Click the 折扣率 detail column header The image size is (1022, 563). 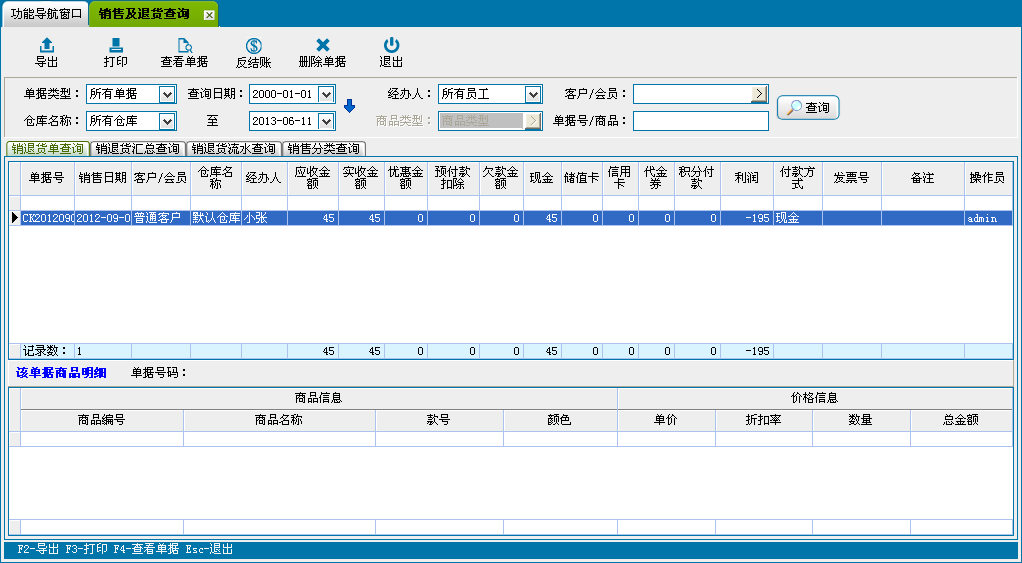click(x=764, y=420)
